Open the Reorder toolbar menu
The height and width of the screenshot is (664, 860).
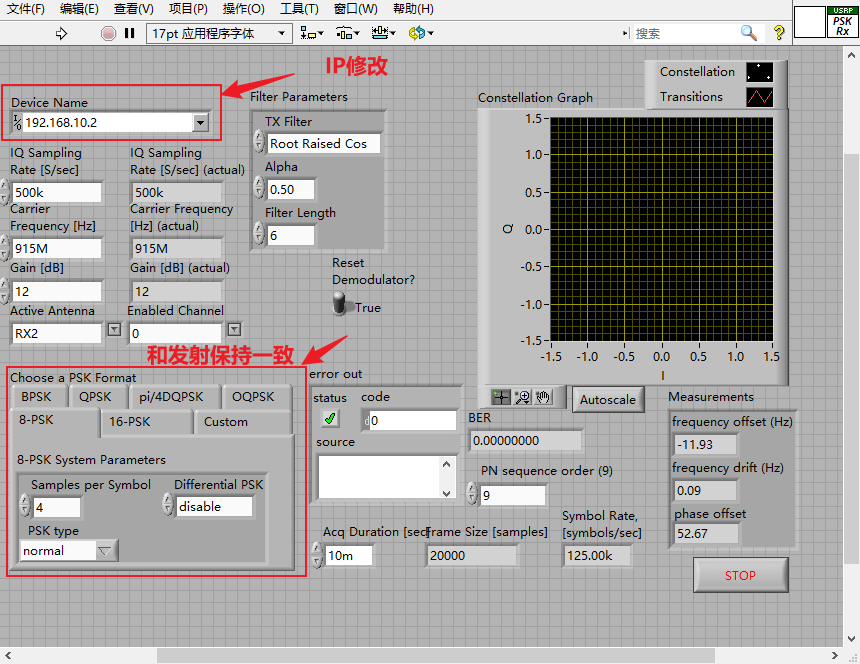click(x=421, y=33)
